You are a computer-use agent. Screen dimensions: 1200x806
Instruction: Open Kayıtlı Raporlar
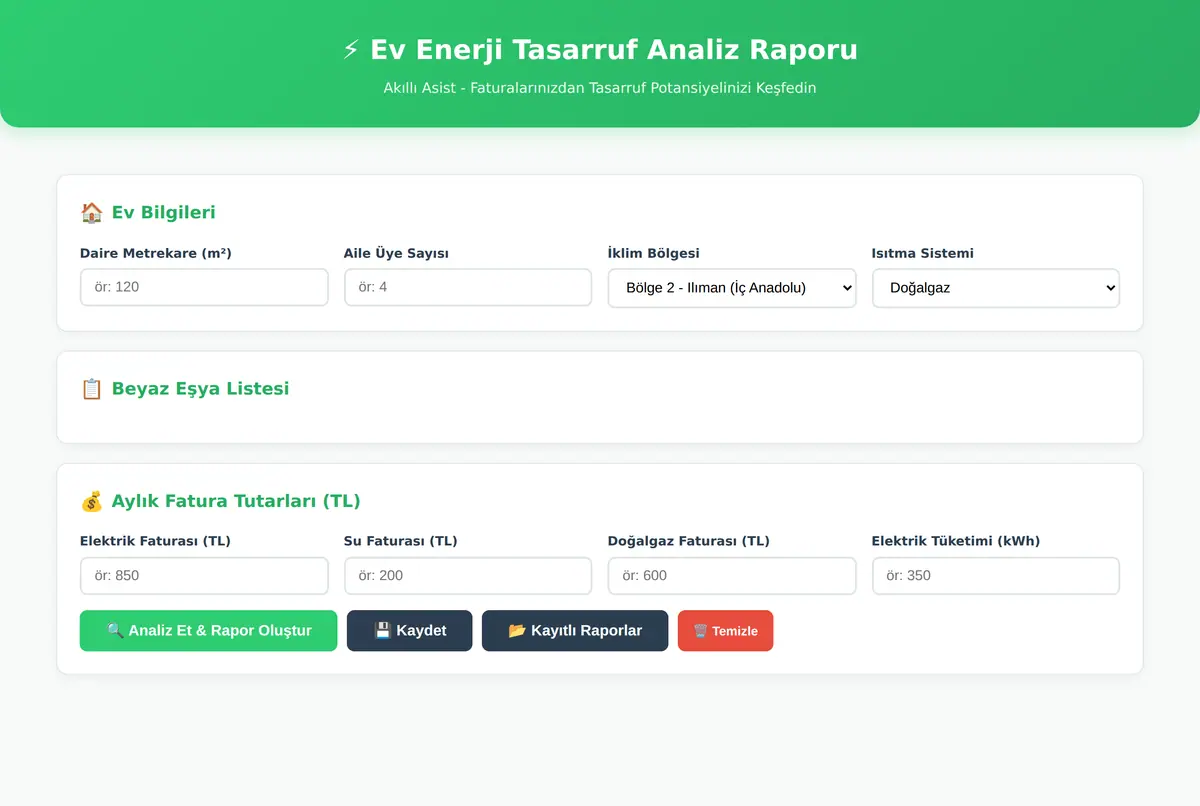point(575,631)
